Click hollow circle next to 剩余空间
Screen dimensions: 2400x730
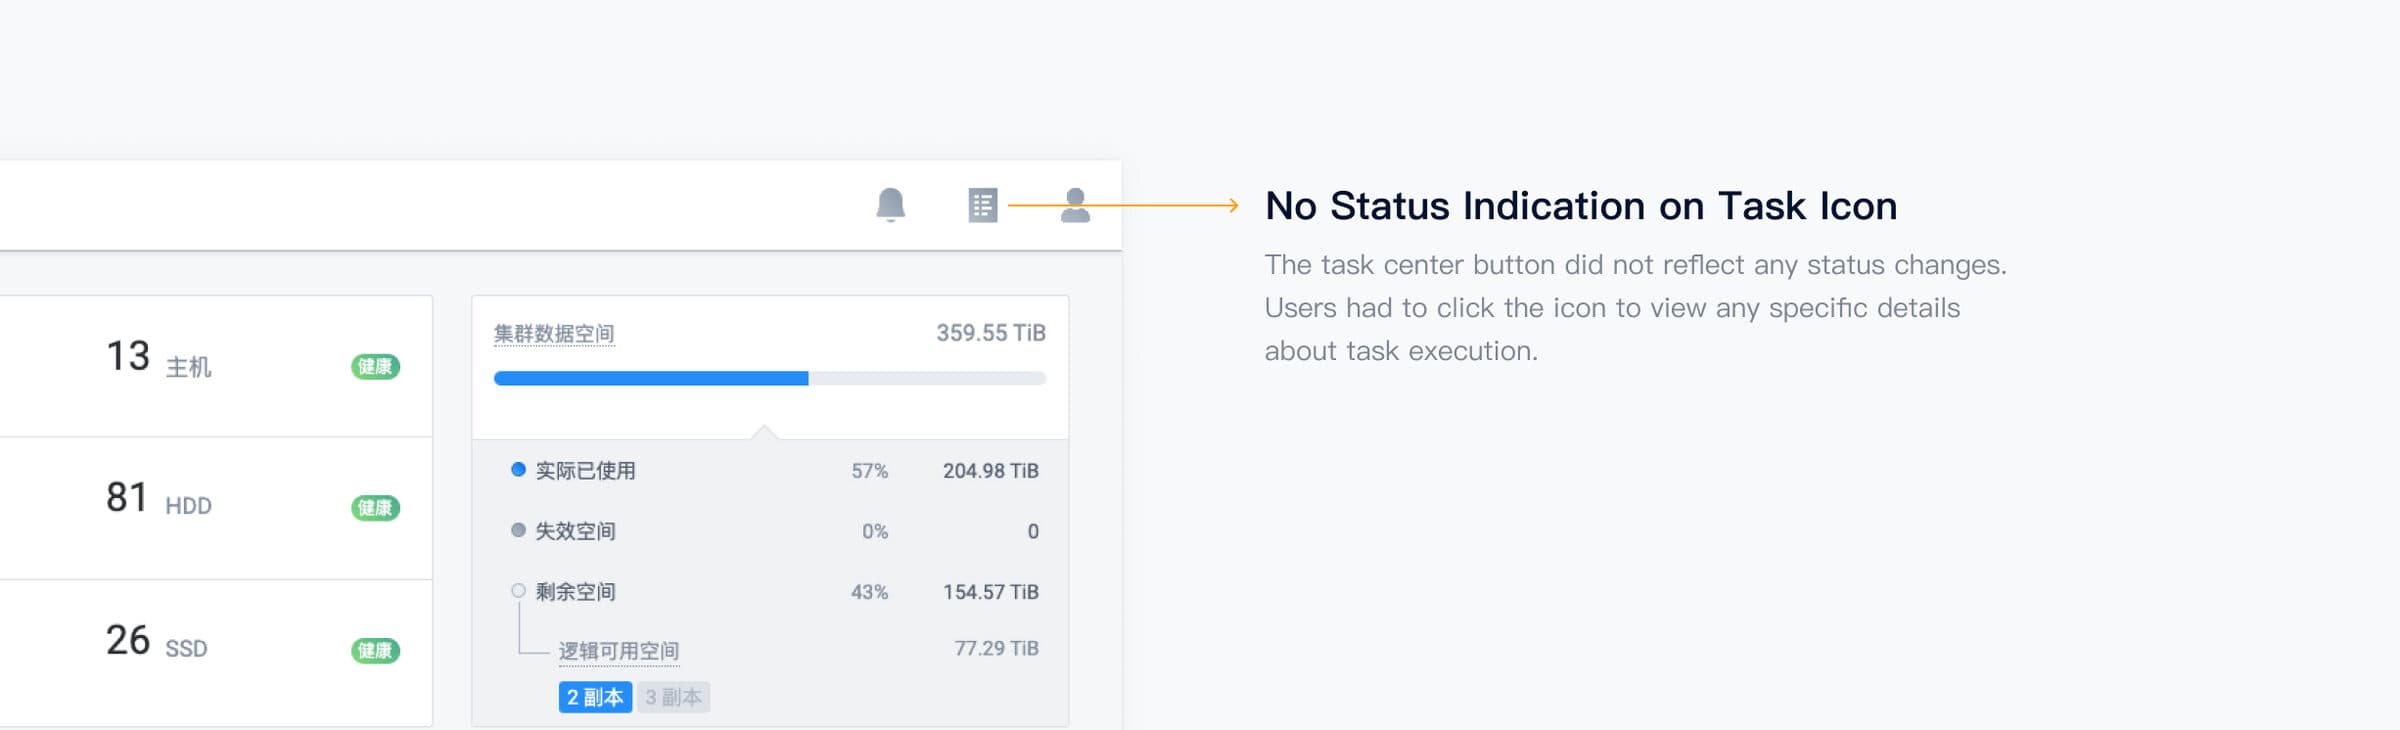pos(518,591)
